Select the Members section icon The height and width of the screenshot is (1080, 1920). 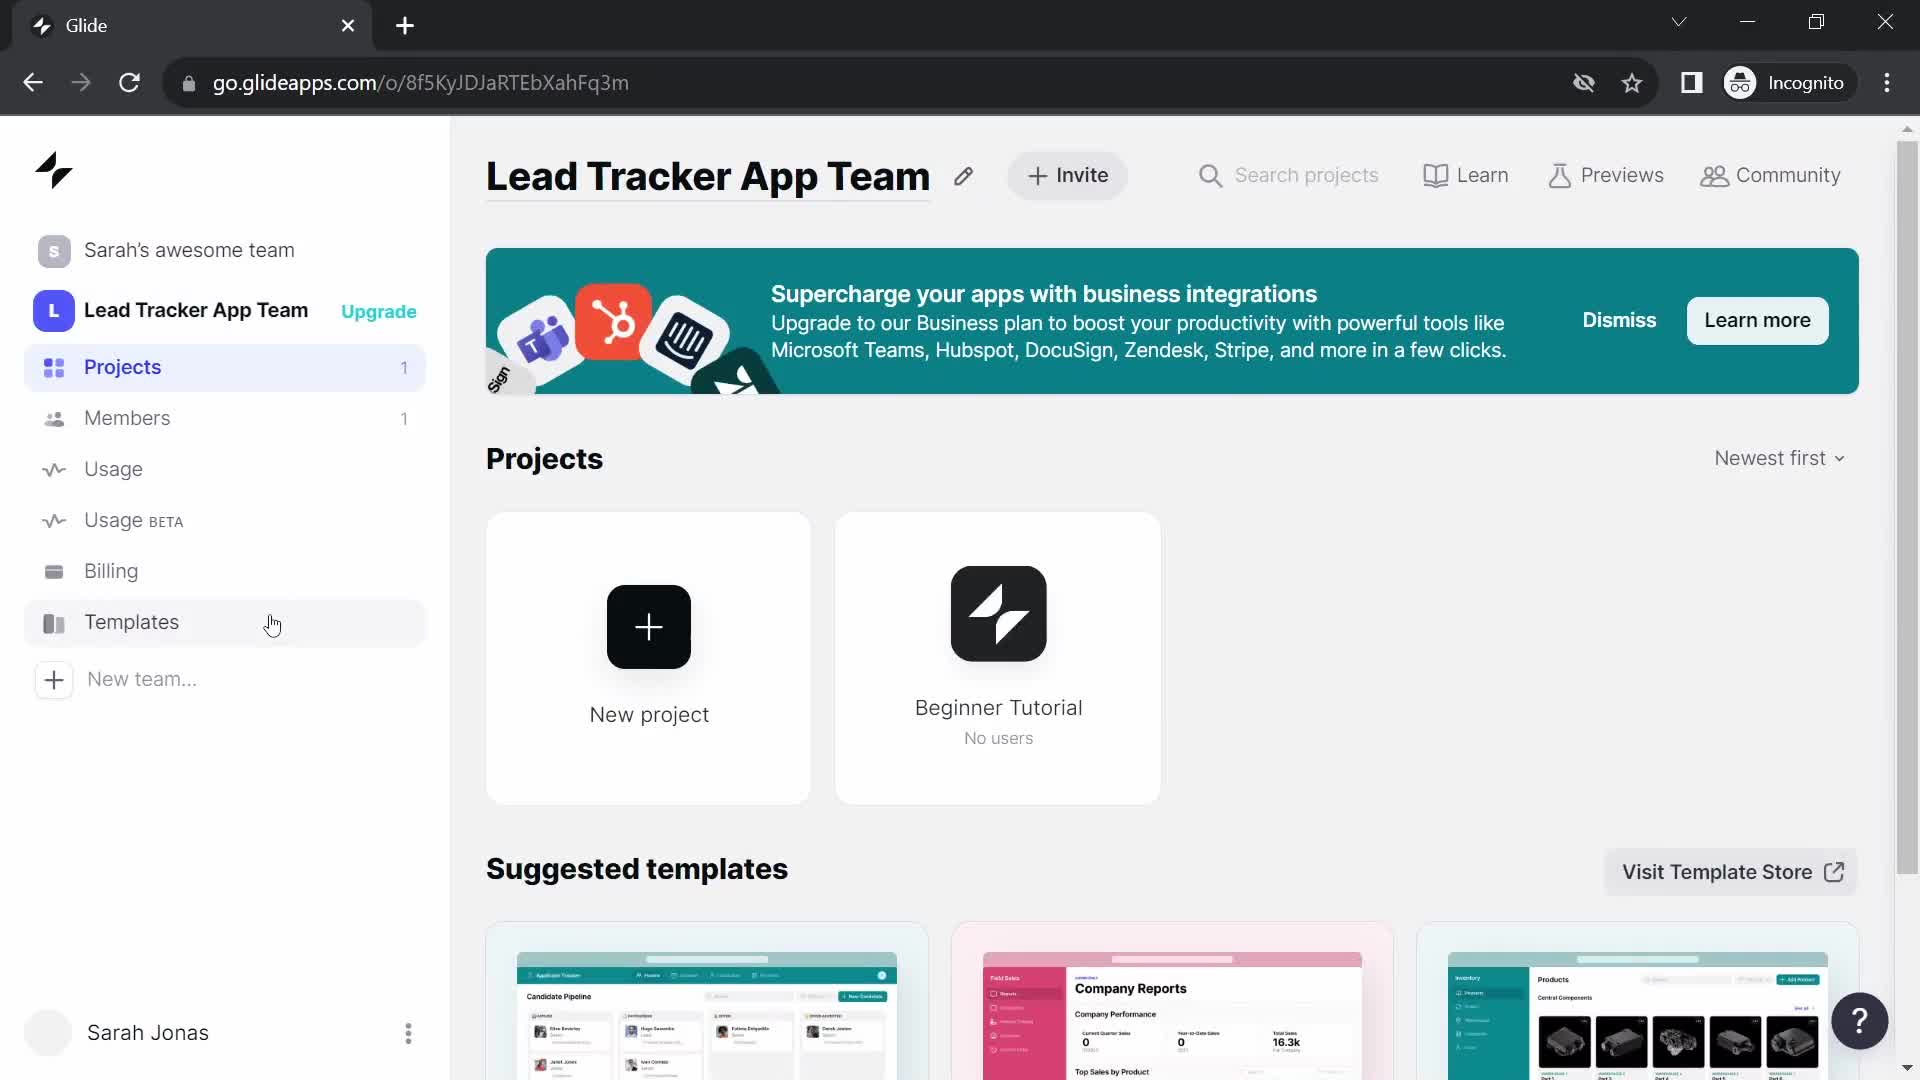point(54,418)
